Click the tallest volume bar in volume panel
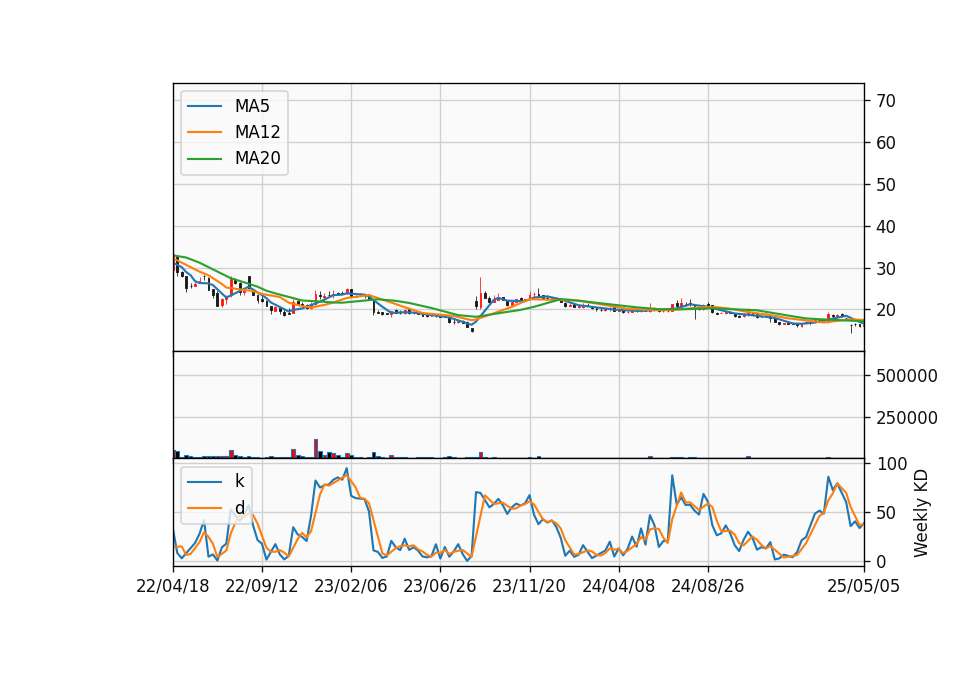Image resolution: width=960 pixels, height=690 pixels. click(x=316, y=449)
